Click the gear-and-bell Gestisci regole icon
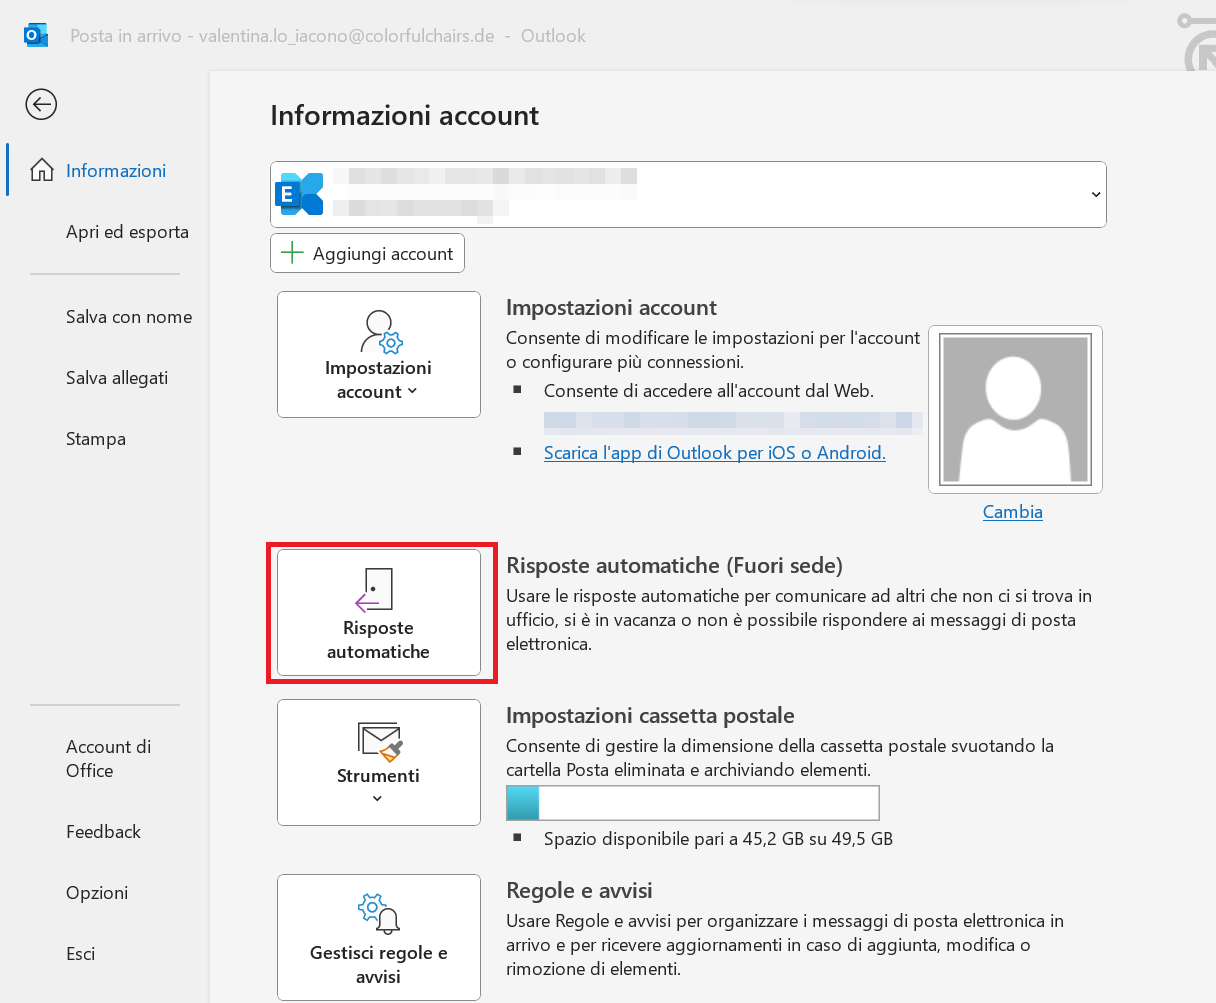This screenshot has height=1003, width=1216. (x=378, y=913)
